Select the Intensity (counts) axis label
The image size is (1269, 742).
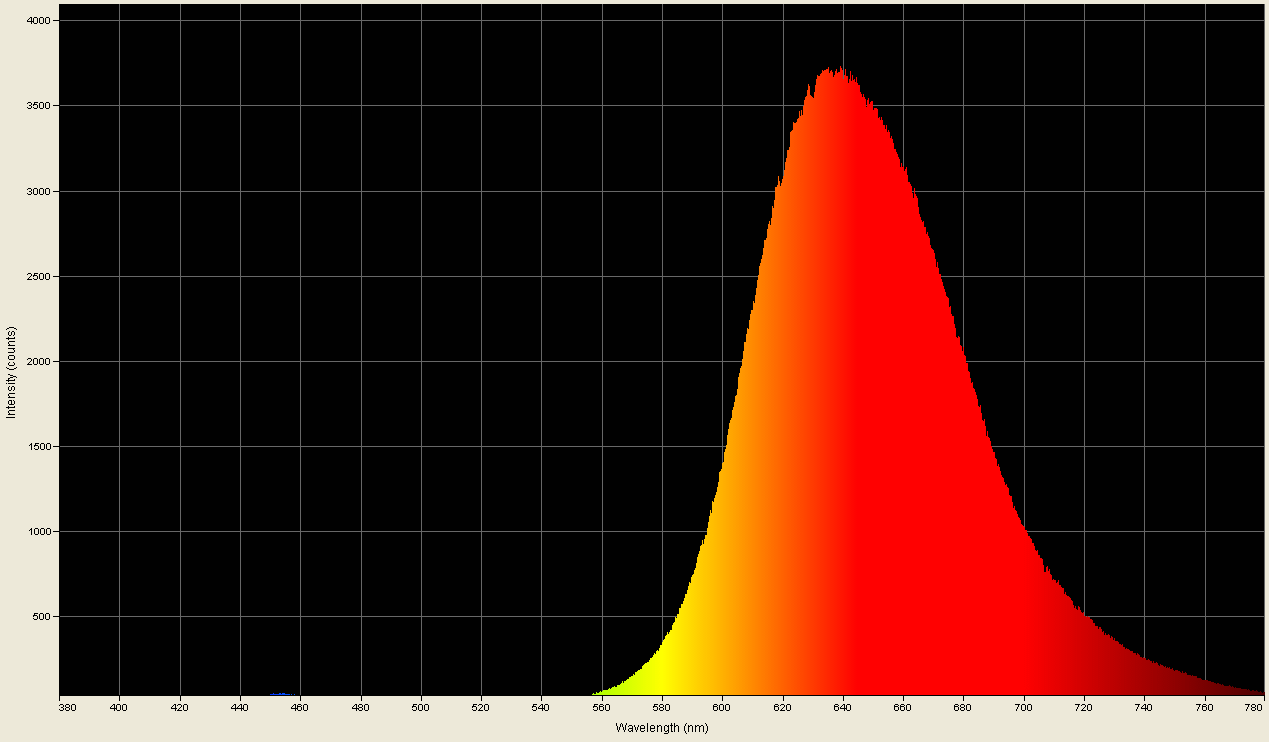tap(11, 368)
